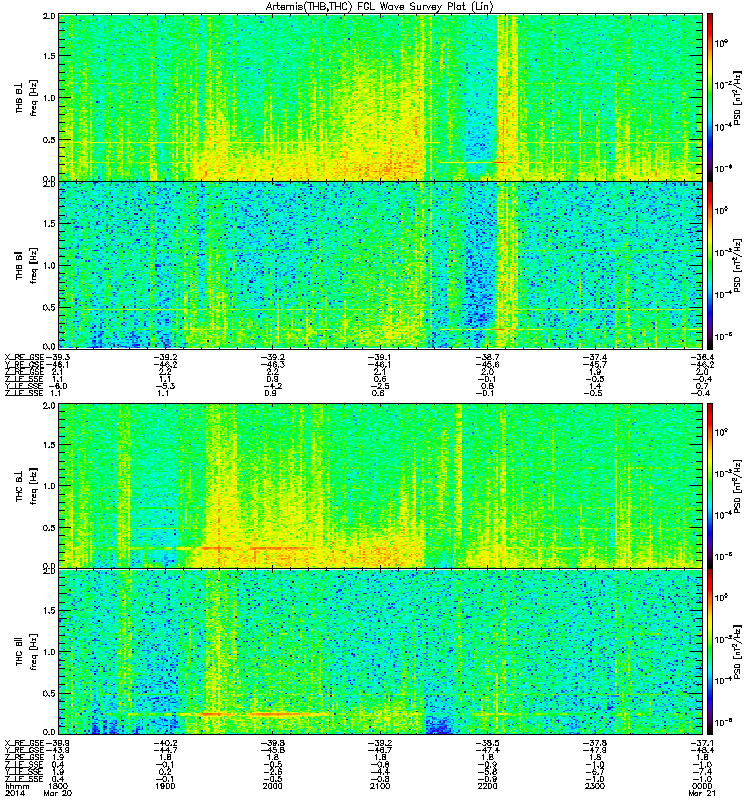
Task: Click the Artemis FGL Wave Survey Plot title
Action: point(379,7)
